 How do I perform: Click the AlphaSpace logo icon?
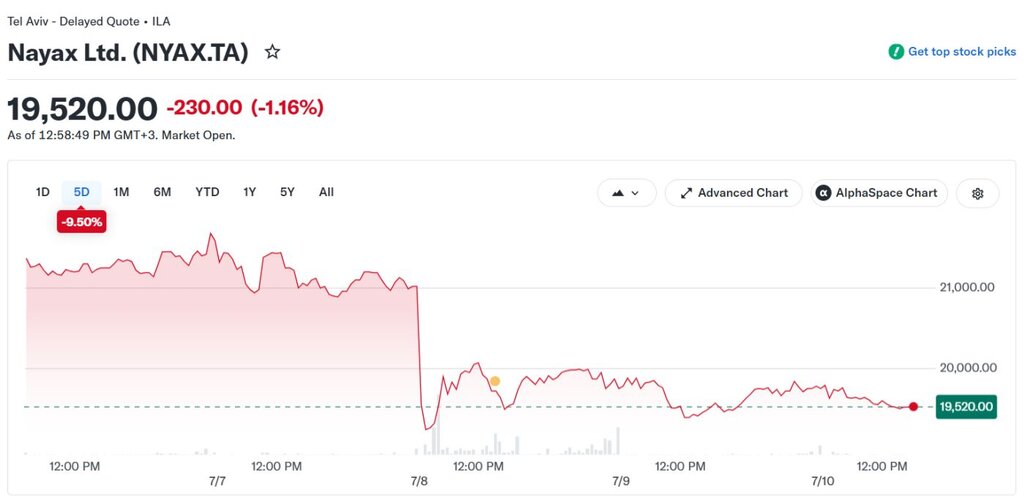[x=824, y=193]
